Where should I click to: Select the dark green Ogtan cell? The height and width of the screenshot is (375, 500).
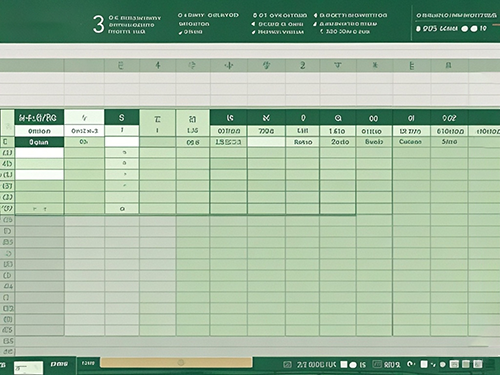click(39, 142)
